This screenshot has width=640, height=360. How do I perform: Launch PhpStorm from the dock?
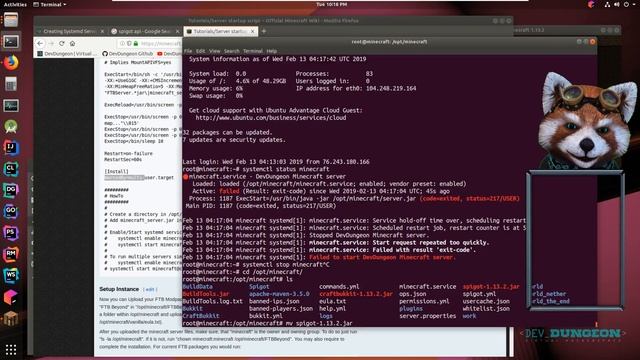click(11, 233)
